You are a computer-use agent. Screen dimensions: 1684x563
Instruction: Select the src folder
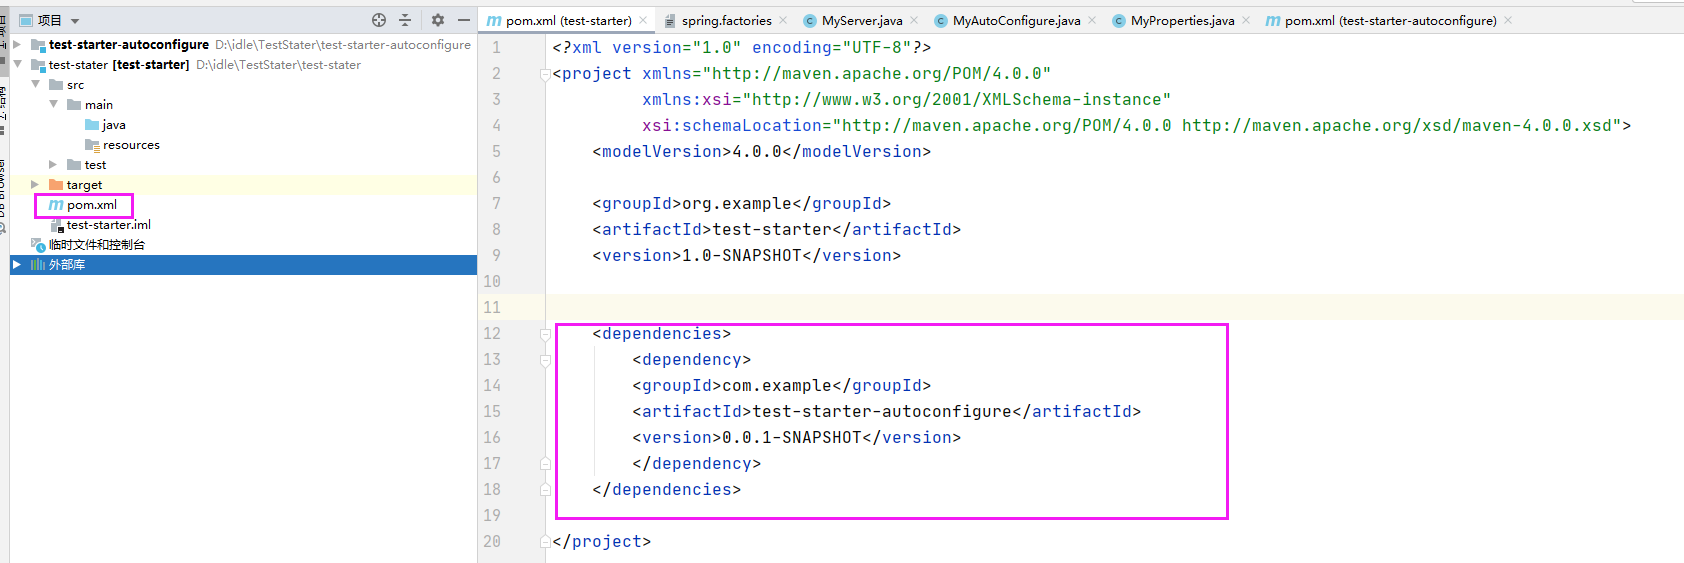pos(75,85)
